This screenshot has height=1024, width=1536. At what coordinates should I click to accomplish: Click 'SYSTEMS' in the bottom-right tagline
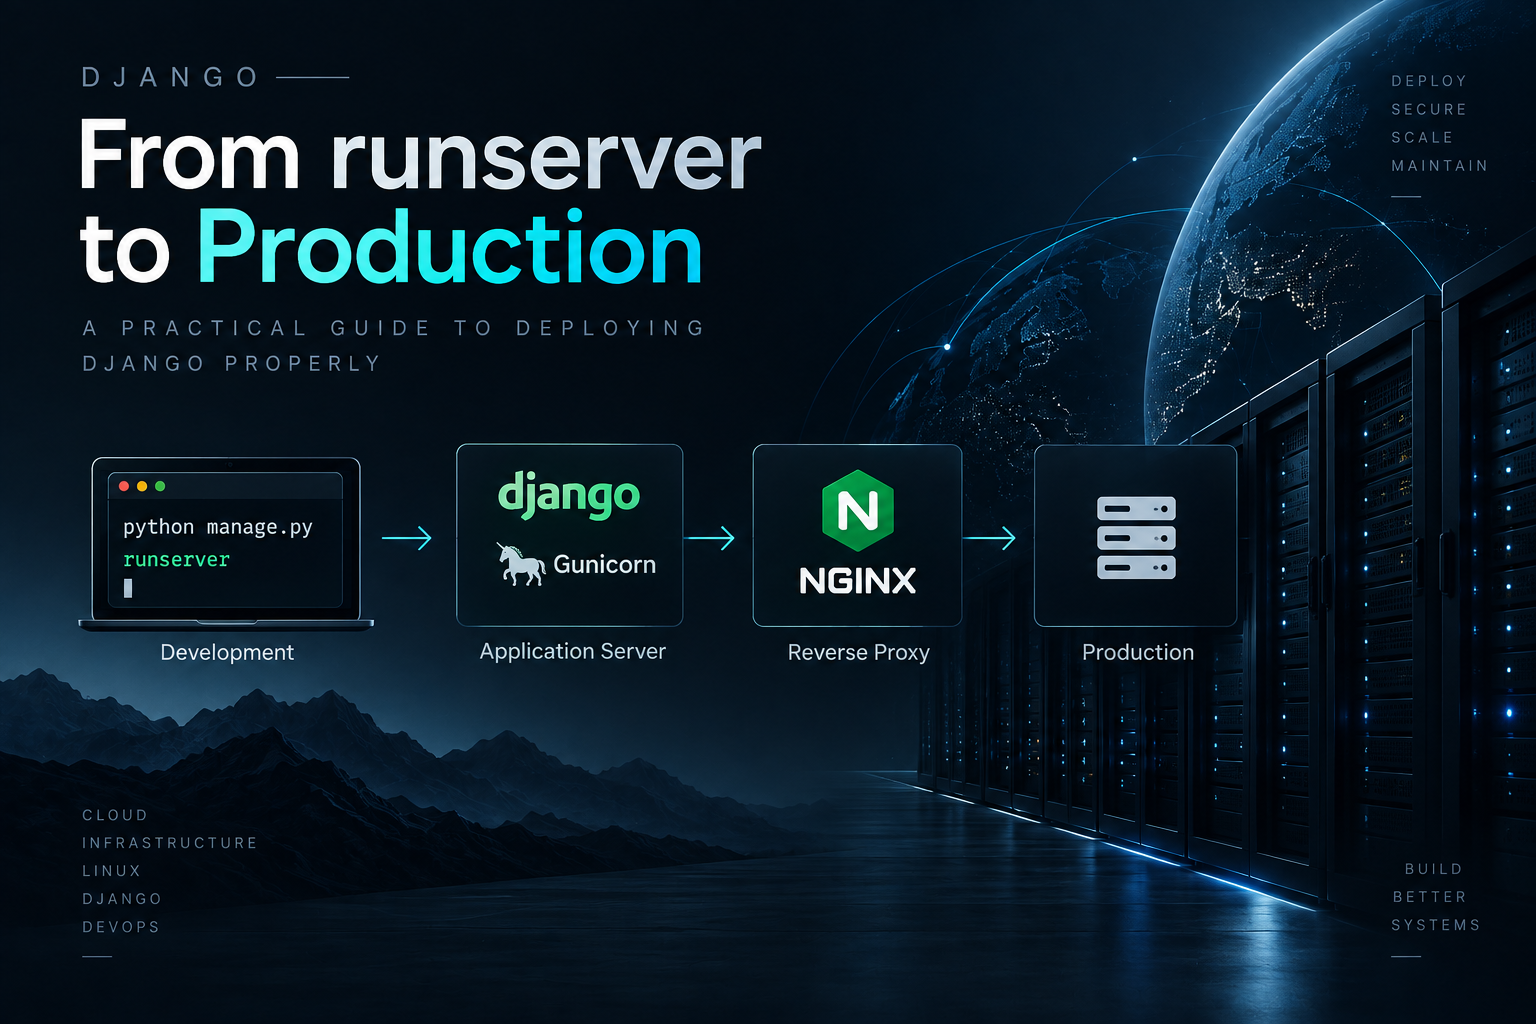[x=1436, y=925]
